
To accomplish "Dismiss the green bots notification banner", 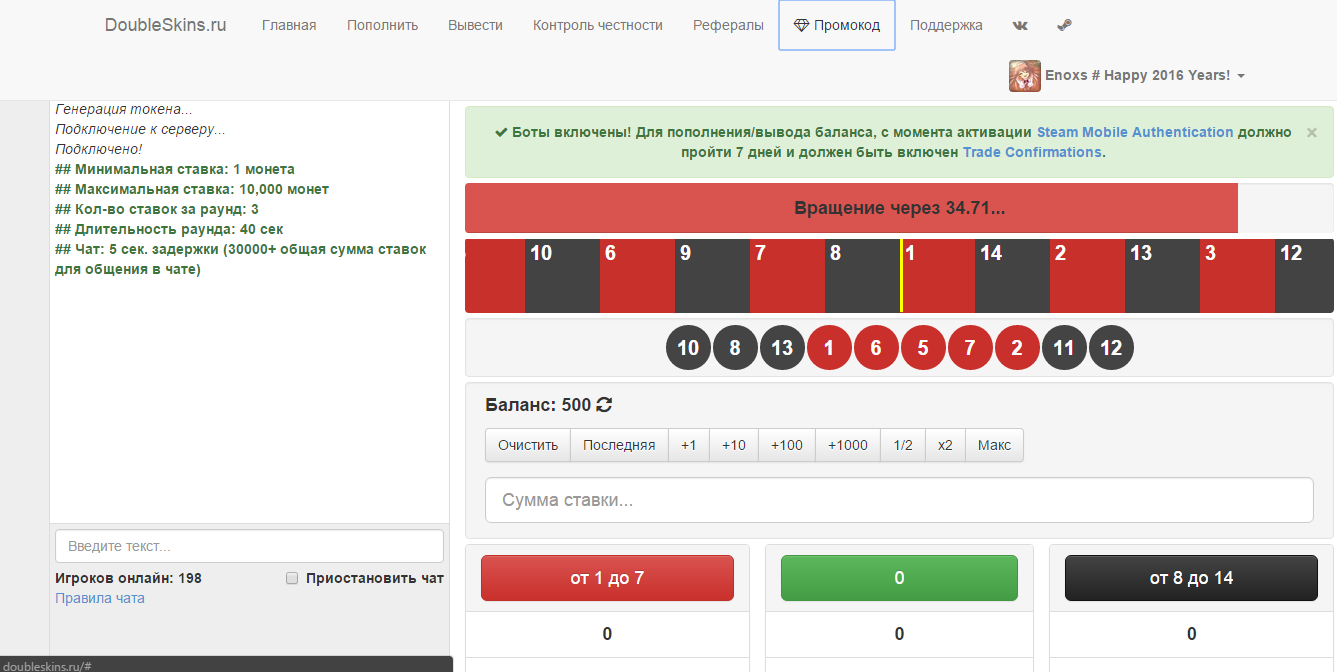I will tap(1312, 132).
